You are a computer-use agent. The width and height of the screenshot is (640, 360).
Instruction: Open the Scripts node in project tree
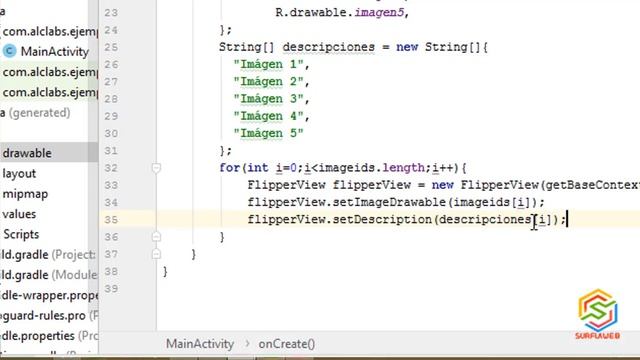(x=21, y=234)
